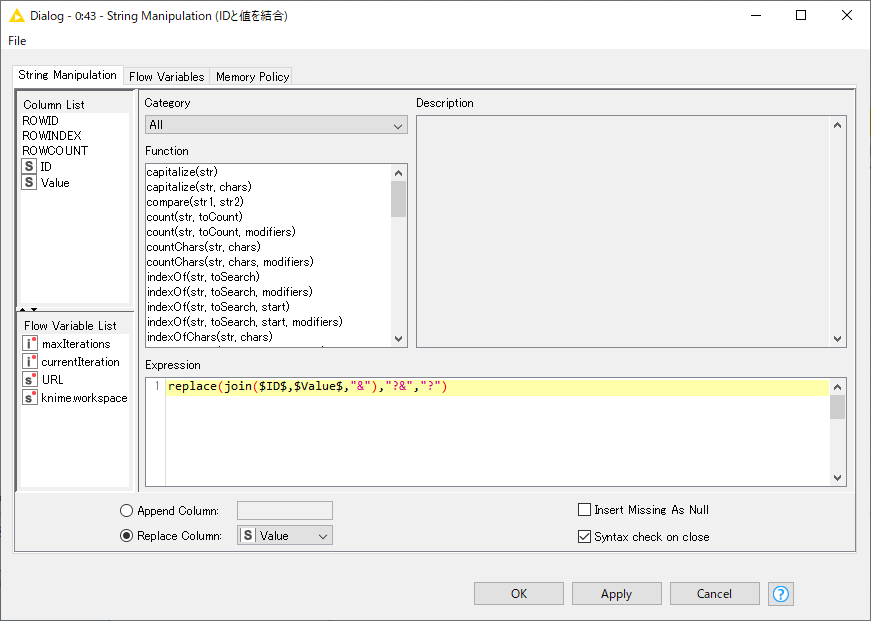Select the knime.workspace flow variable
The width and height of the screenshot is (871, 621).
coord(84,398)
